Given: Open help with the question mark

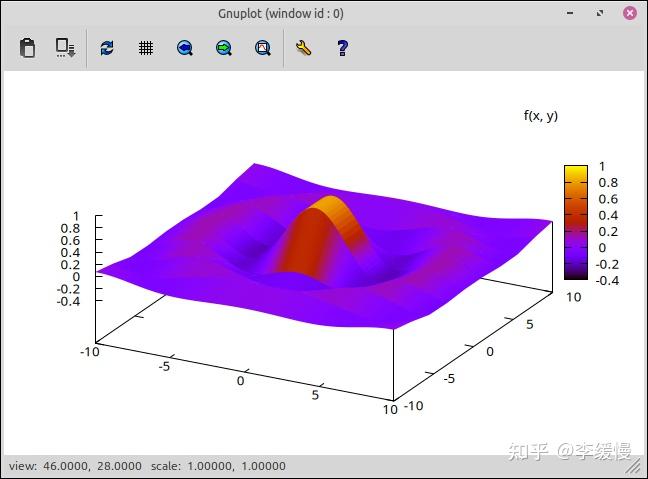Looking at the screenshot, I should 342,48.
